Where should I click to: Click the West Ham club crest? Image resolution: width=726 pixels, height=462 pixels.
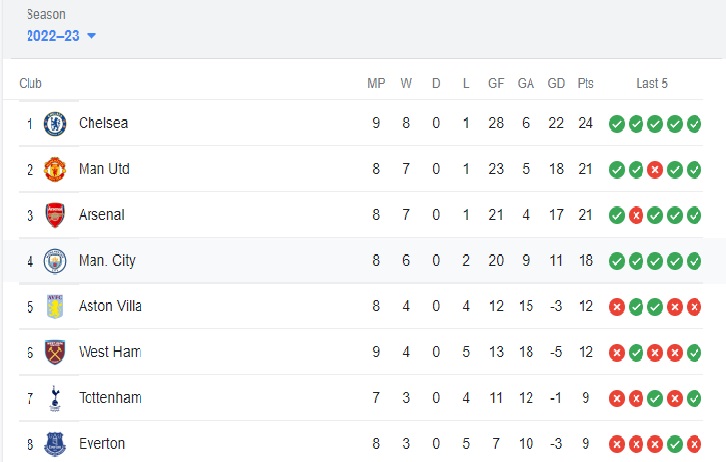[x=55, y=352]
